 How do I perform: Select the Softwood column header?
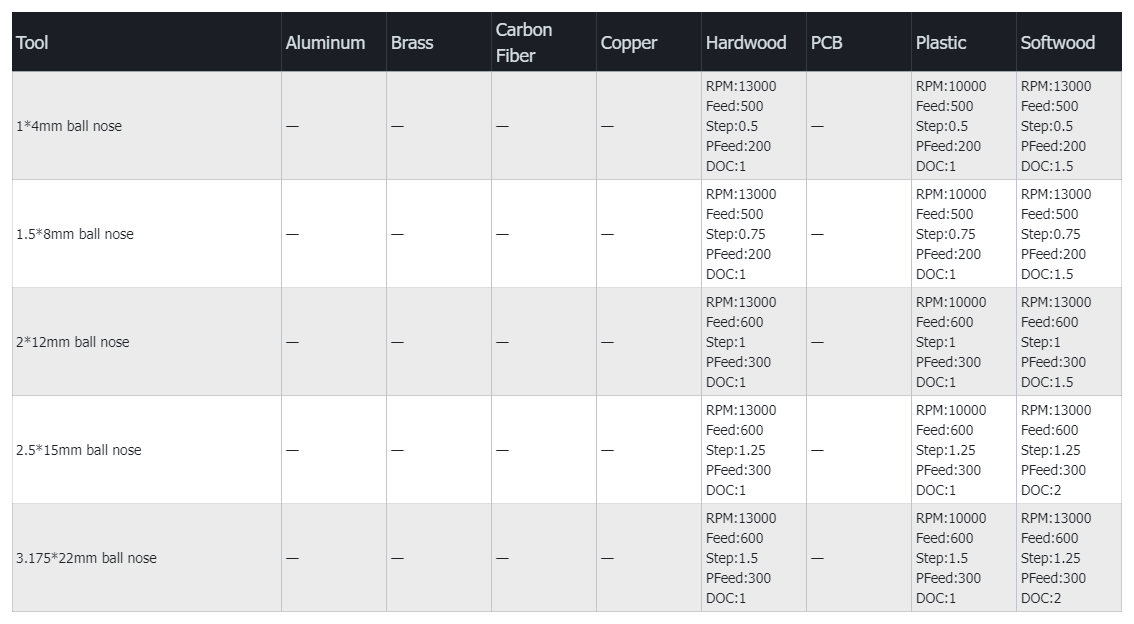(1057, 43)
